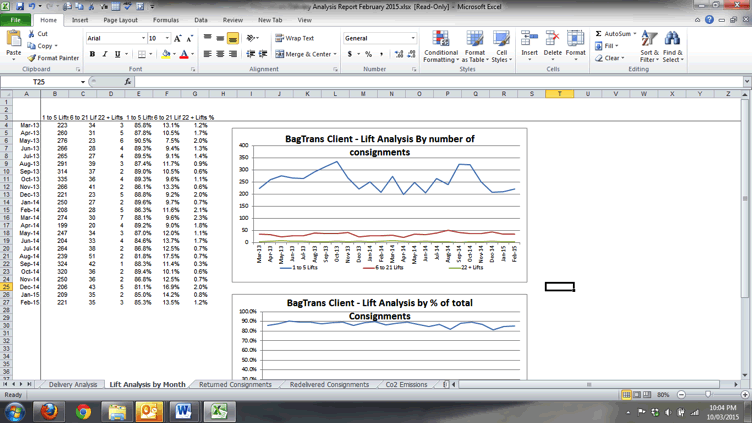Click the Format Painter brush

coord(32,58)
